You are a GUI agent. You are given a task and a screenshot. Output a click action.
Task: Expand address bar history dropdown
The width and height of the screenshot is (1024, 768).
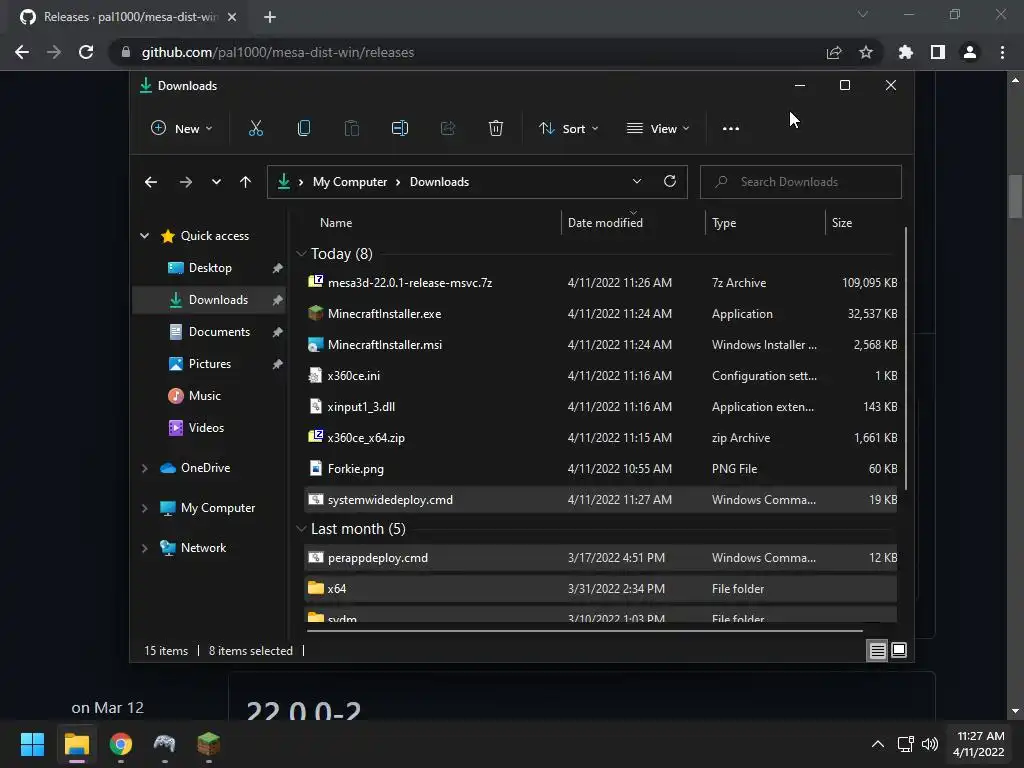pyautogui.click(x=637, y=182)
